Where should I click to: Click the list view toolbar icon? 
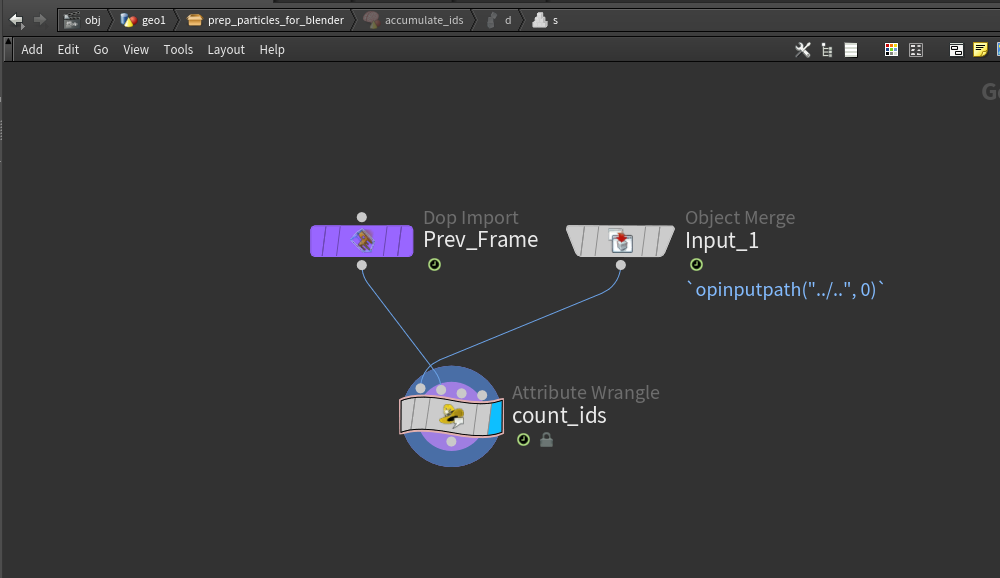pyautogui.click(x=851, y=50)
